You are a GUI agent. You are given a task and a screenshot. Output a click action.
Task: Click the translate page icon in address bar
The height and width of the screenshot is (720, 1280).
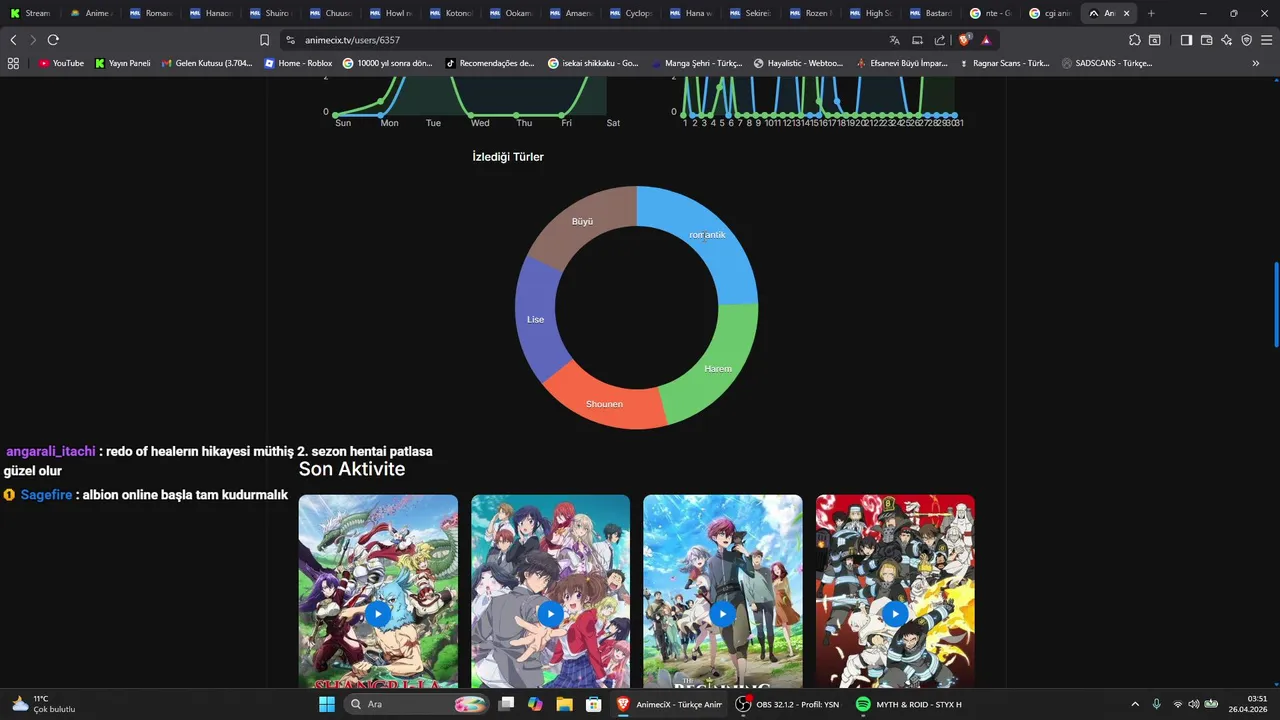pyautogui.click(x=894, y=40)
